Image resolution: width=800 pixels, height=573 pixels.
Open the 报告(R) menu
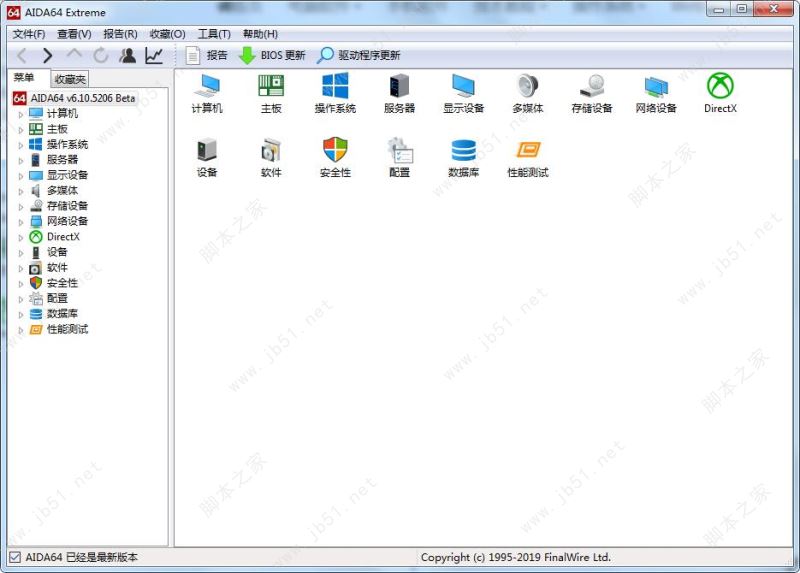pyautogui.click(x=120, y=34)
